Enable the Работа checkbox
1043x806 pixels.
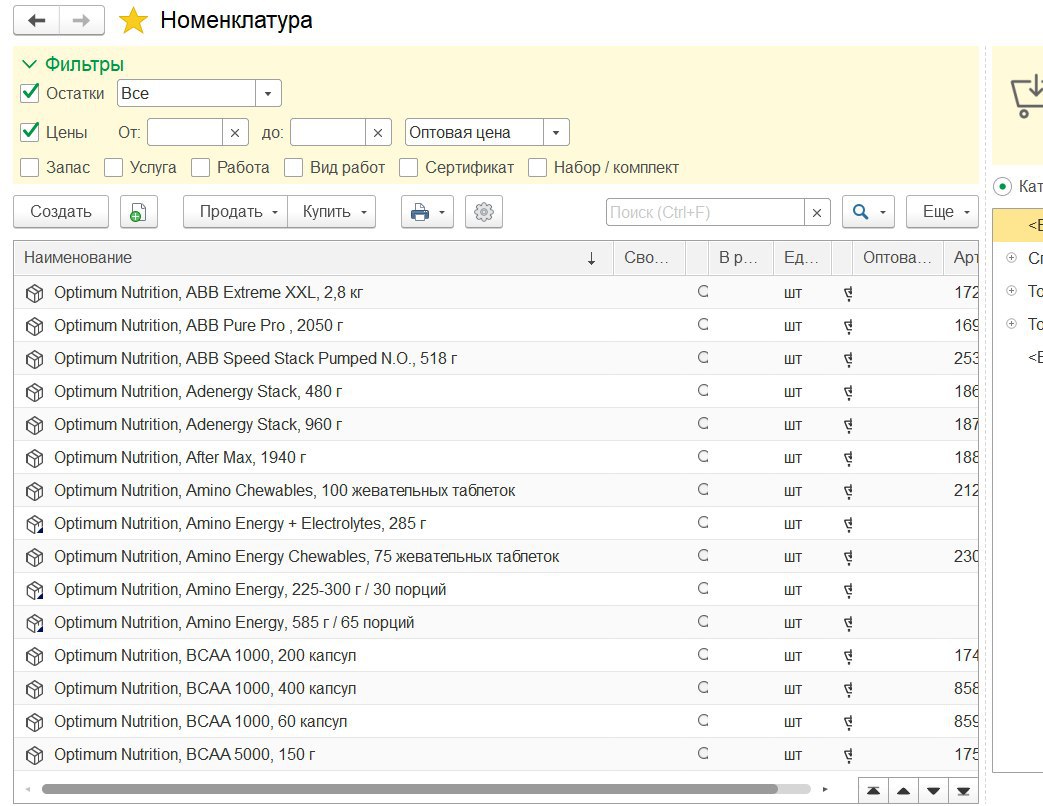pyautogui.click(x=200, y=168)
